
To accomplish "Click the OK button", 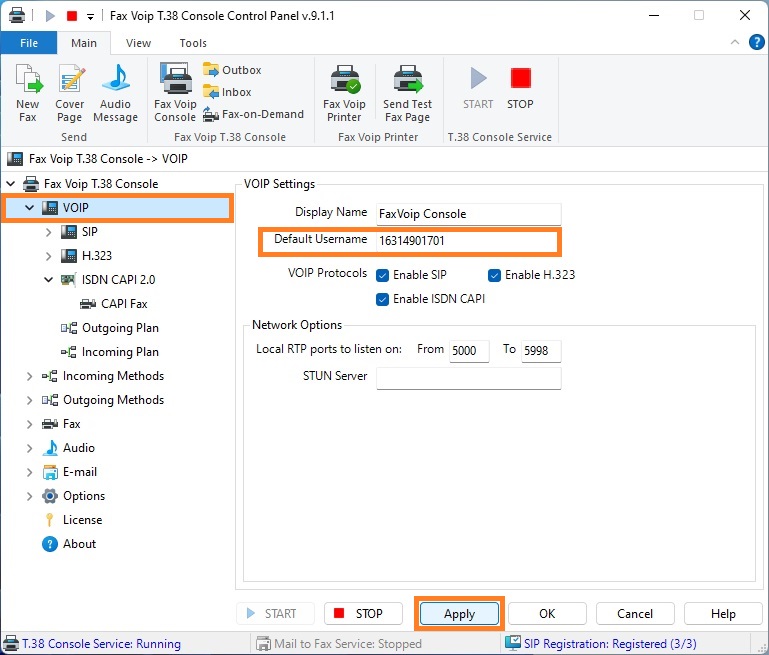I will click(547, 614).
